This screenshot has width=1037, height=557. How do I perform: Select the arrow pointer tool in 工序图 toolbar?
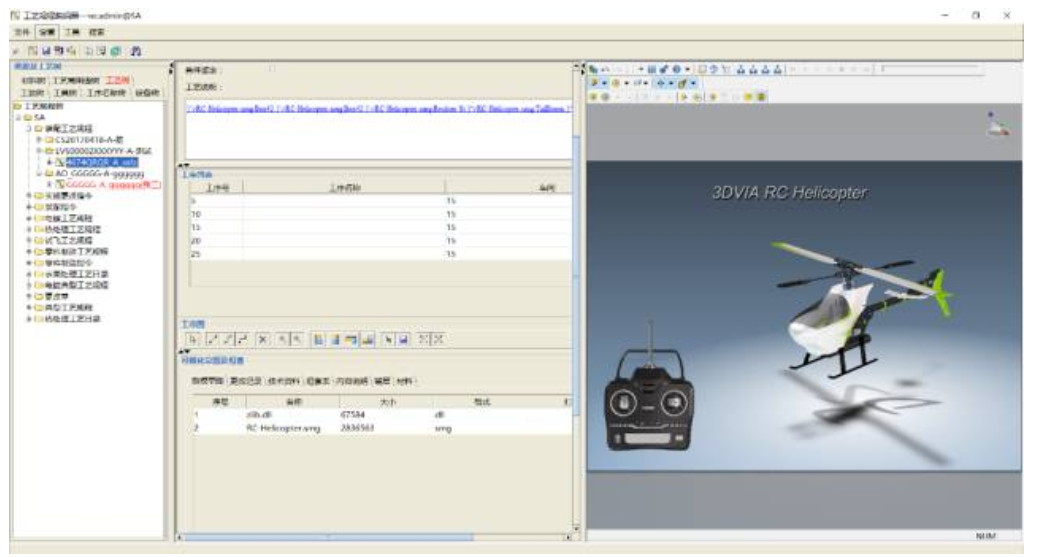click(194, 339)
